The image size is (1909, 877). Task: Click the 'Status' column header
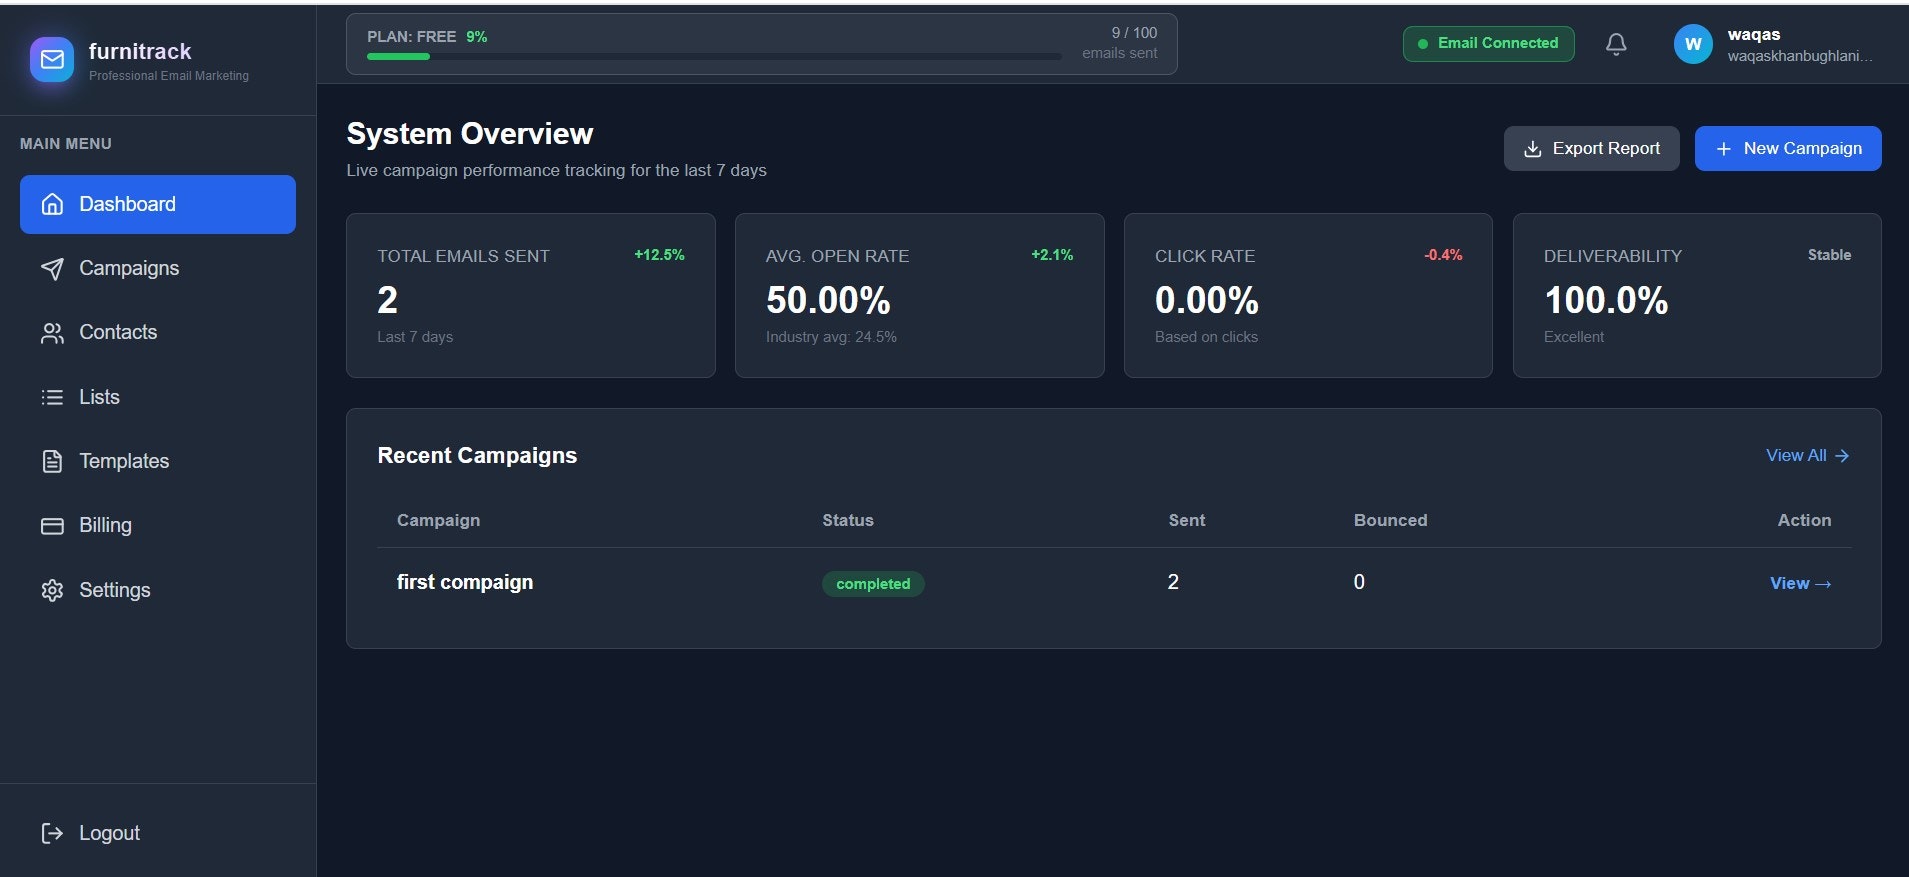[x=848, y=520]
